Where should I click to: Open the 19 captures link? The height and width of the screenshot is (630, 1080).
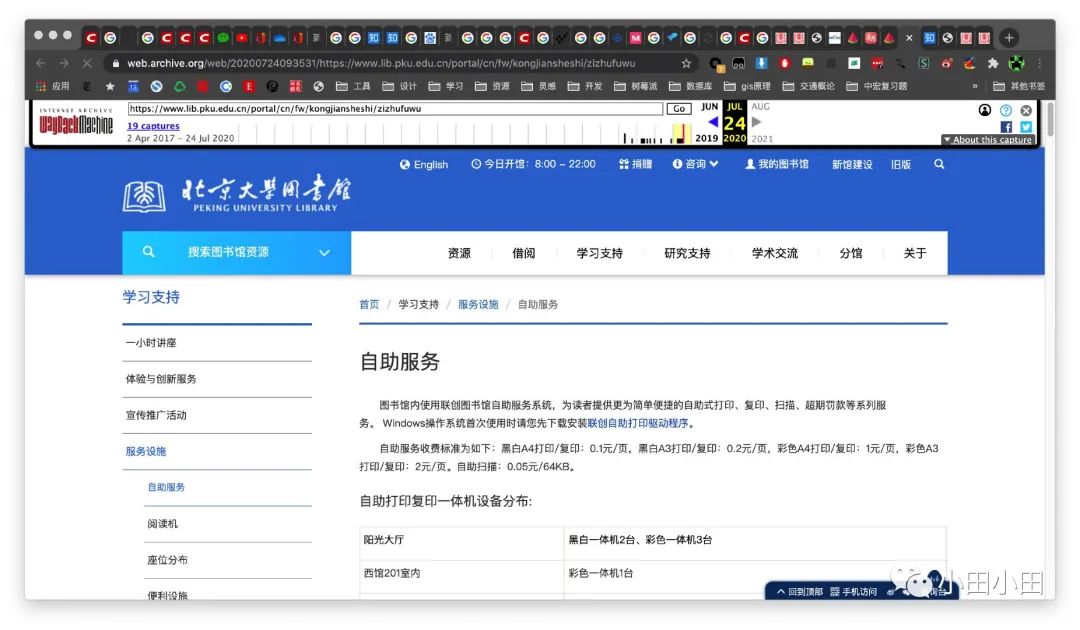[153, 126]
